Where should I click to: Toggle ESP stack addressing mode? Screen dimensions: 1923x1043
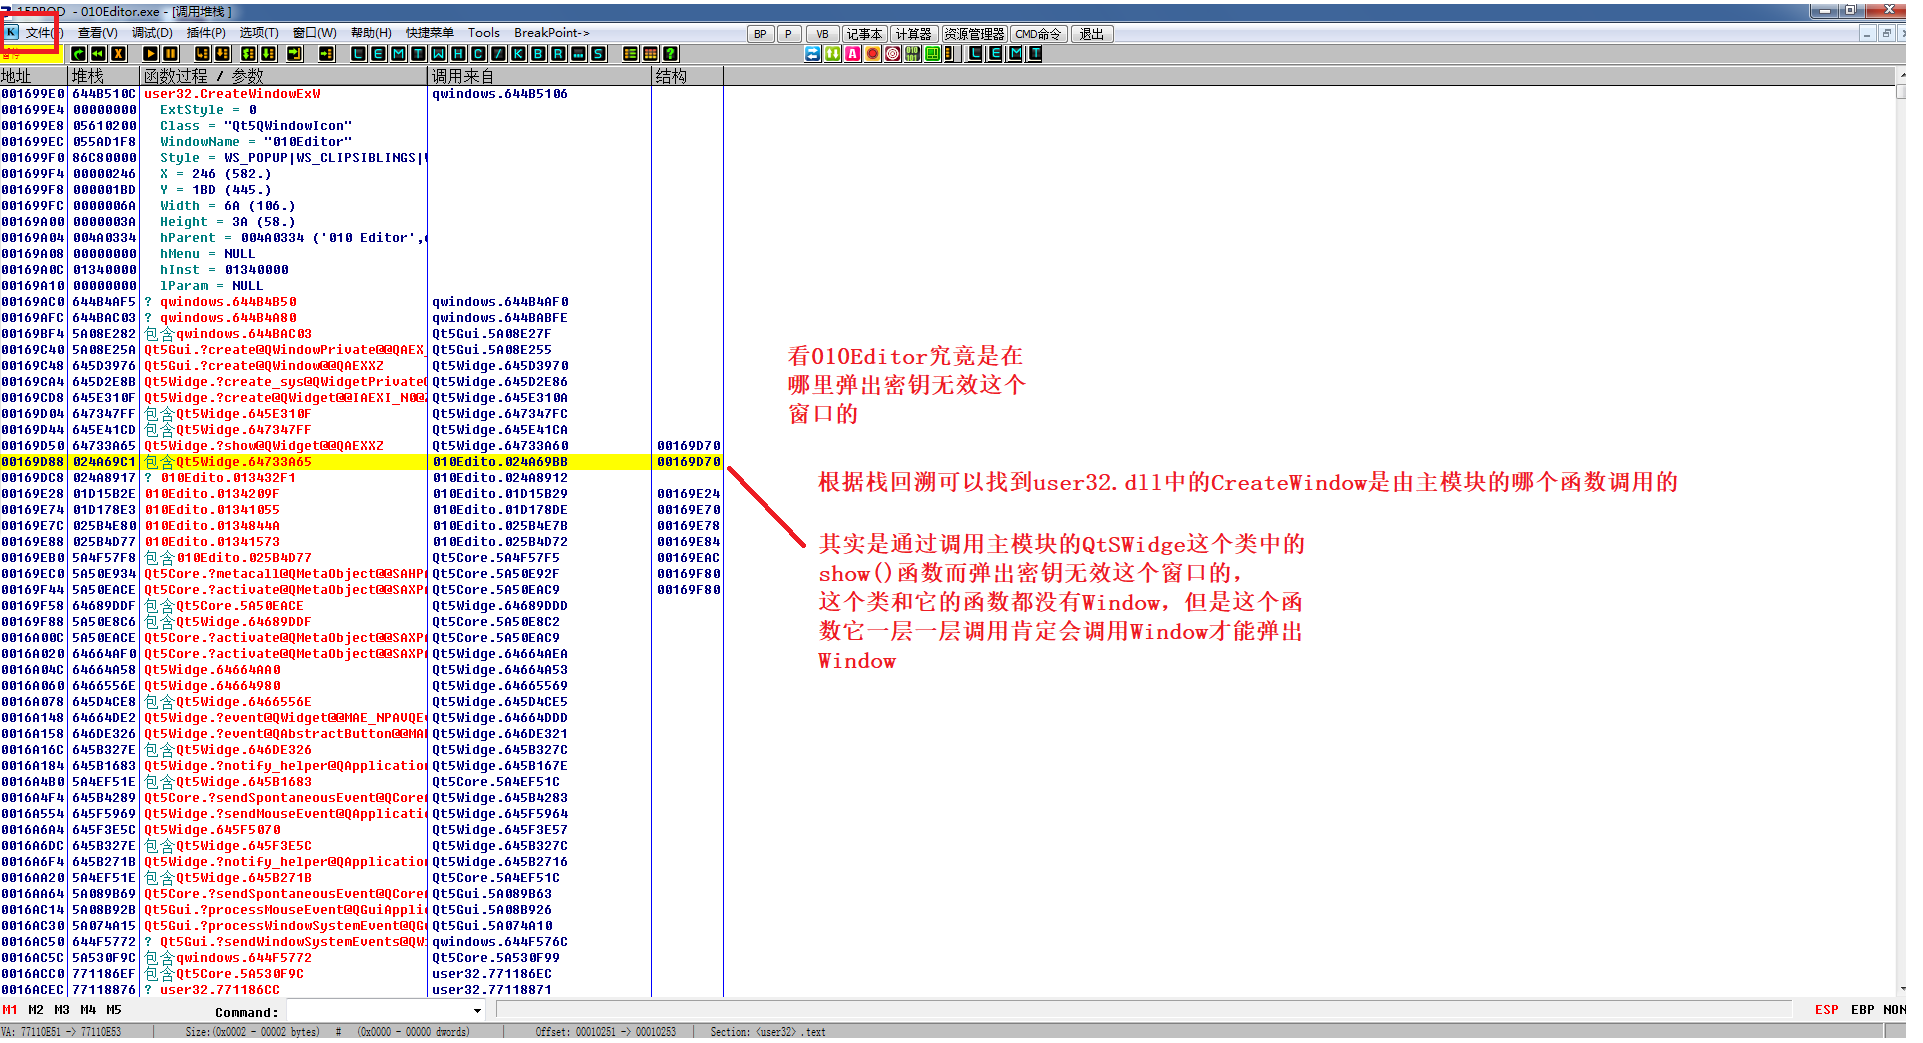tap(1826, 1010)
